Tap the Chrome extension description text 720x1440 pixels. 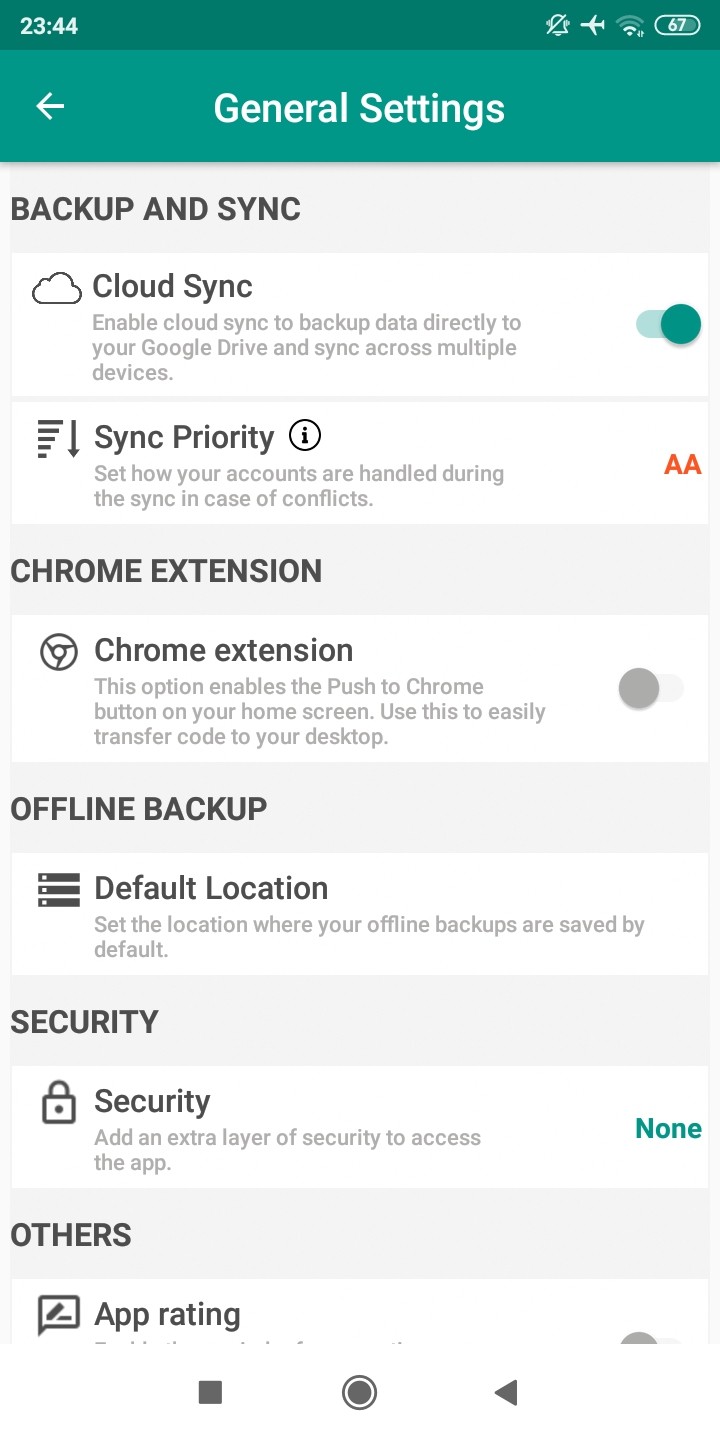click(319, 711)
